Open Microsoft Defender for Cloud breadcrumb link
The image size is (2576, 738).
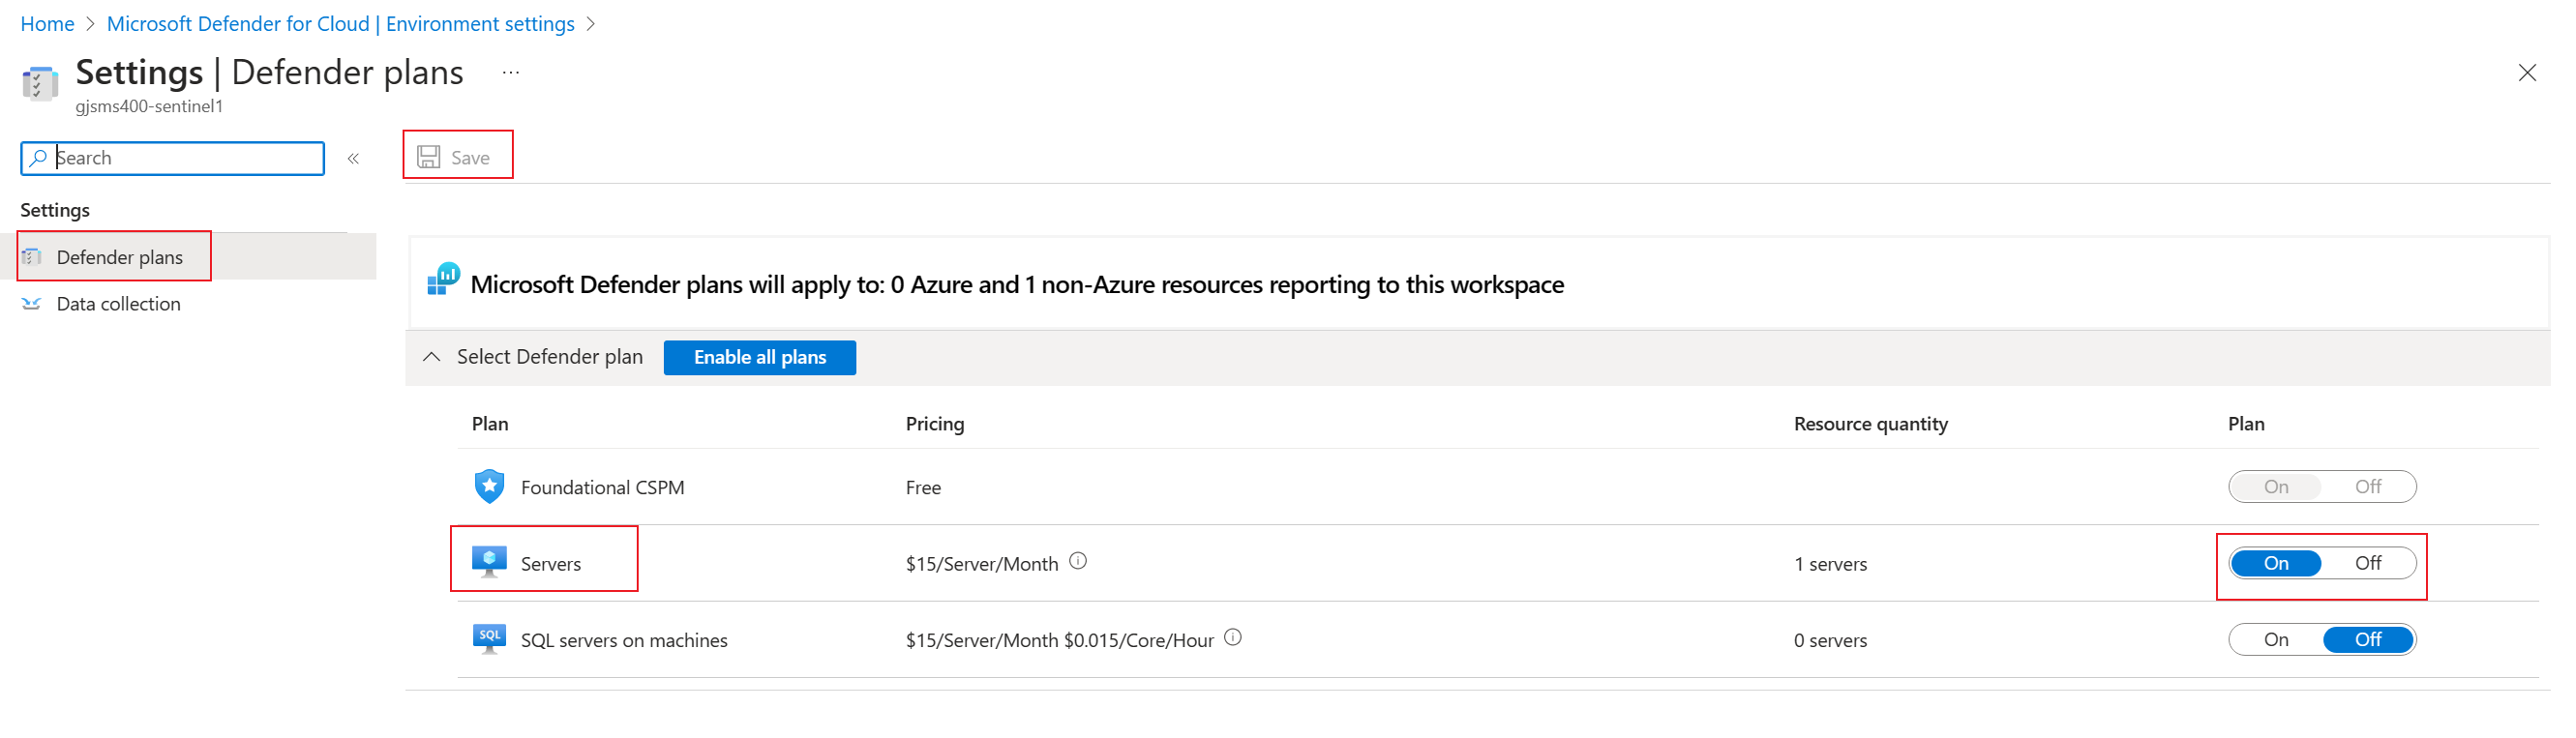[340, 24]
